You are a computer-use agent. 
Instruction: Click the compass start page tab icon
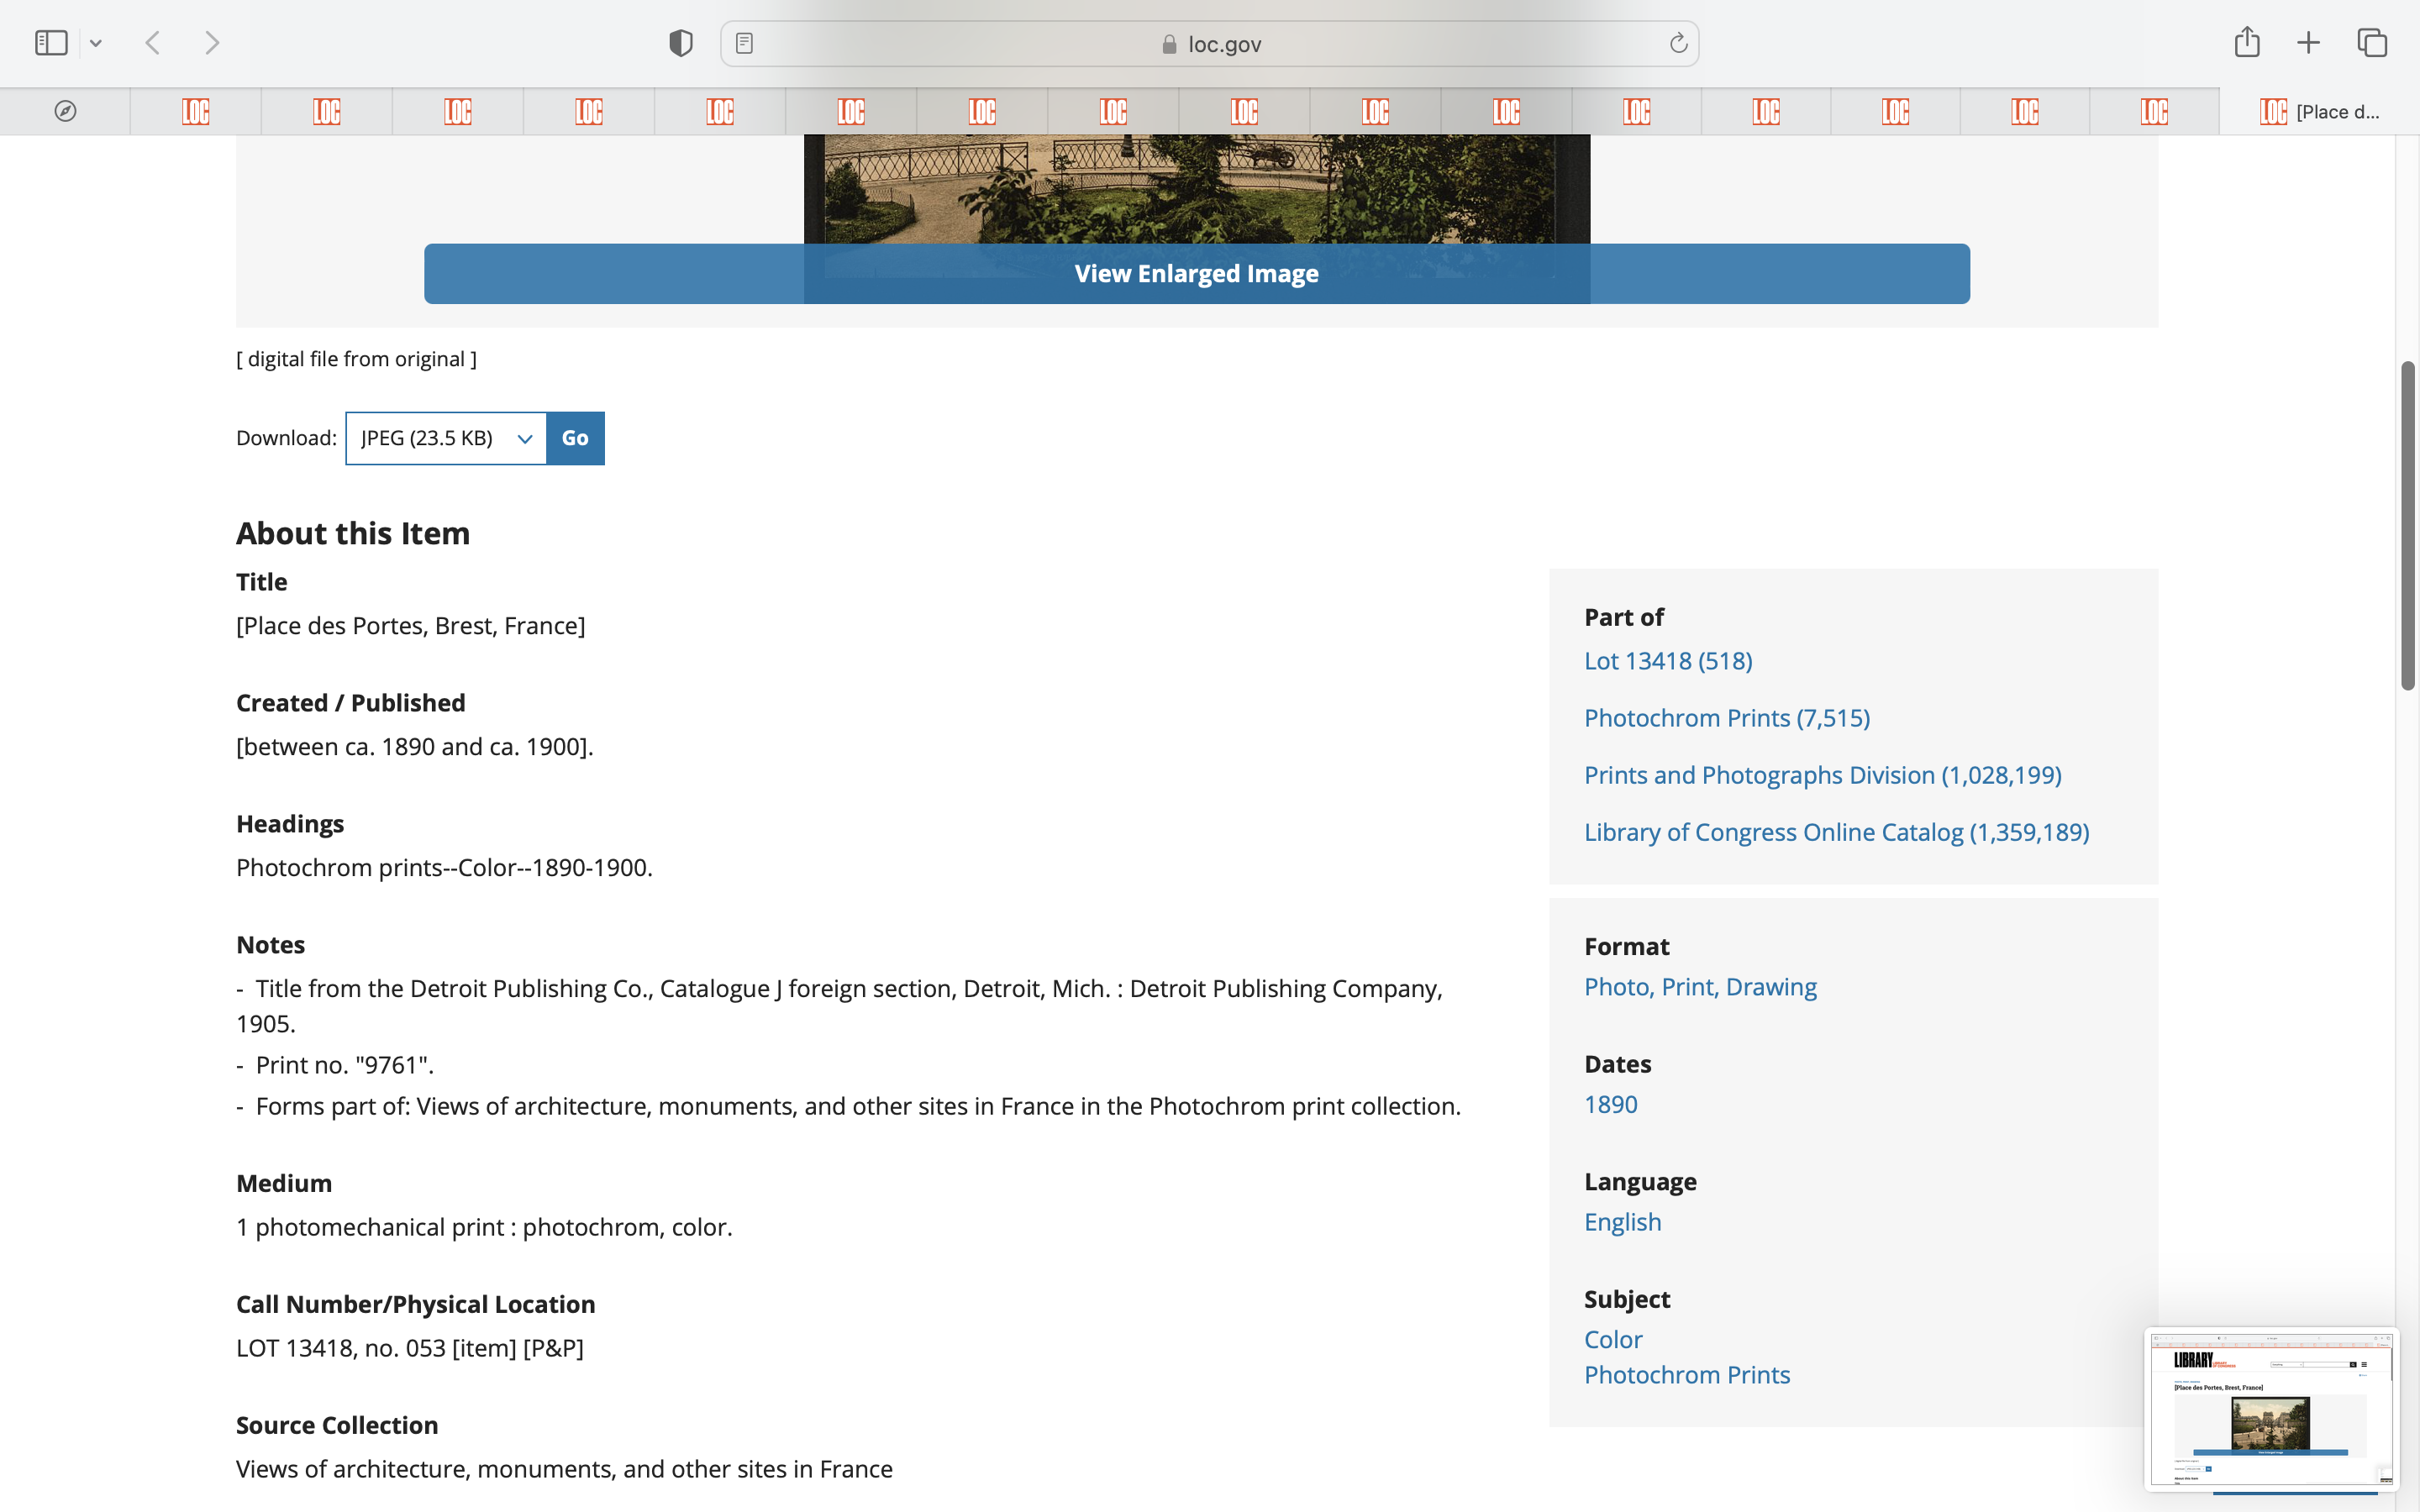point(65,111)
